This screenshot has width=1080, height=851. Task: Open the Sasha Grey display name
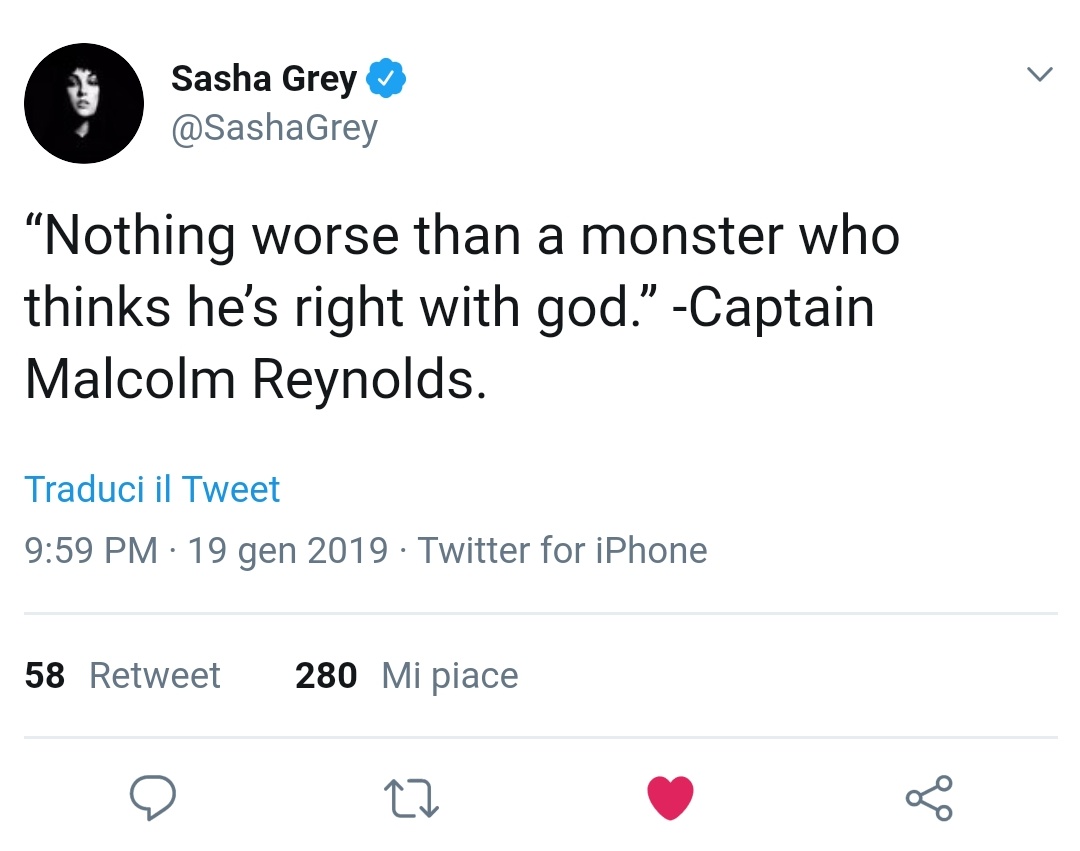(263, 79)
